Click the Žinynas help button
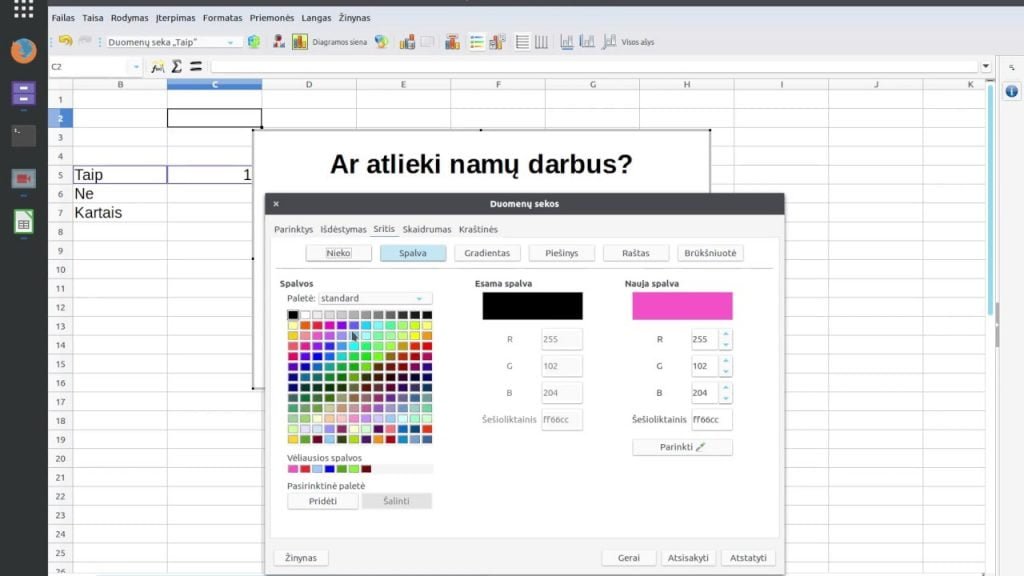This screenshot has width=1024, height=576. click(300, 558)
